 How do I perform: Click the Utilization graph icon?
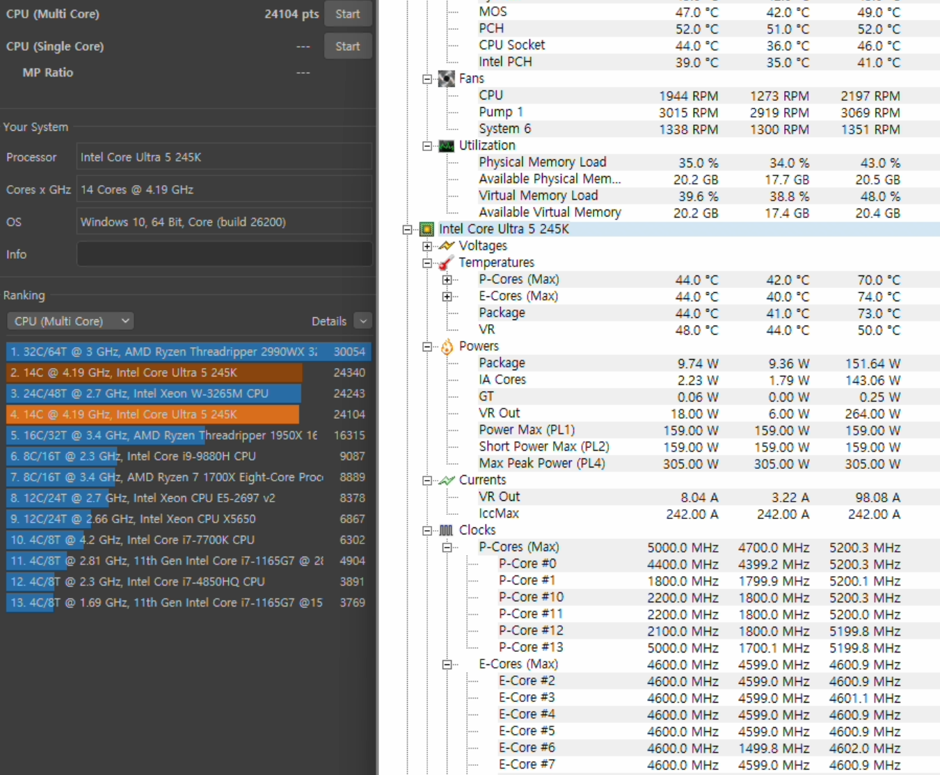447,146
